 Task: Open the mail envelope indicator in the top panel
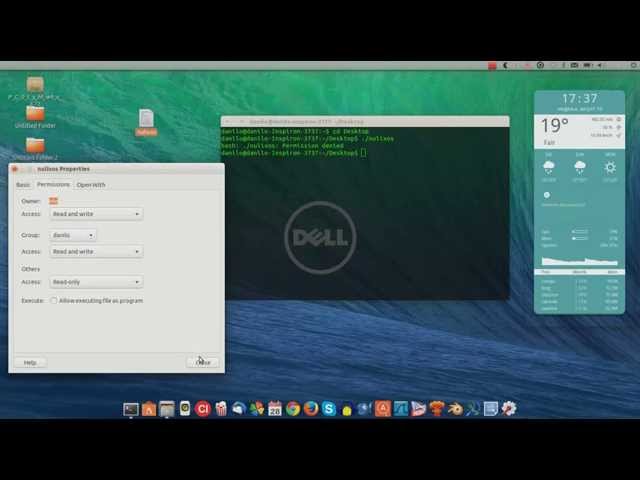tap(574, 65)
